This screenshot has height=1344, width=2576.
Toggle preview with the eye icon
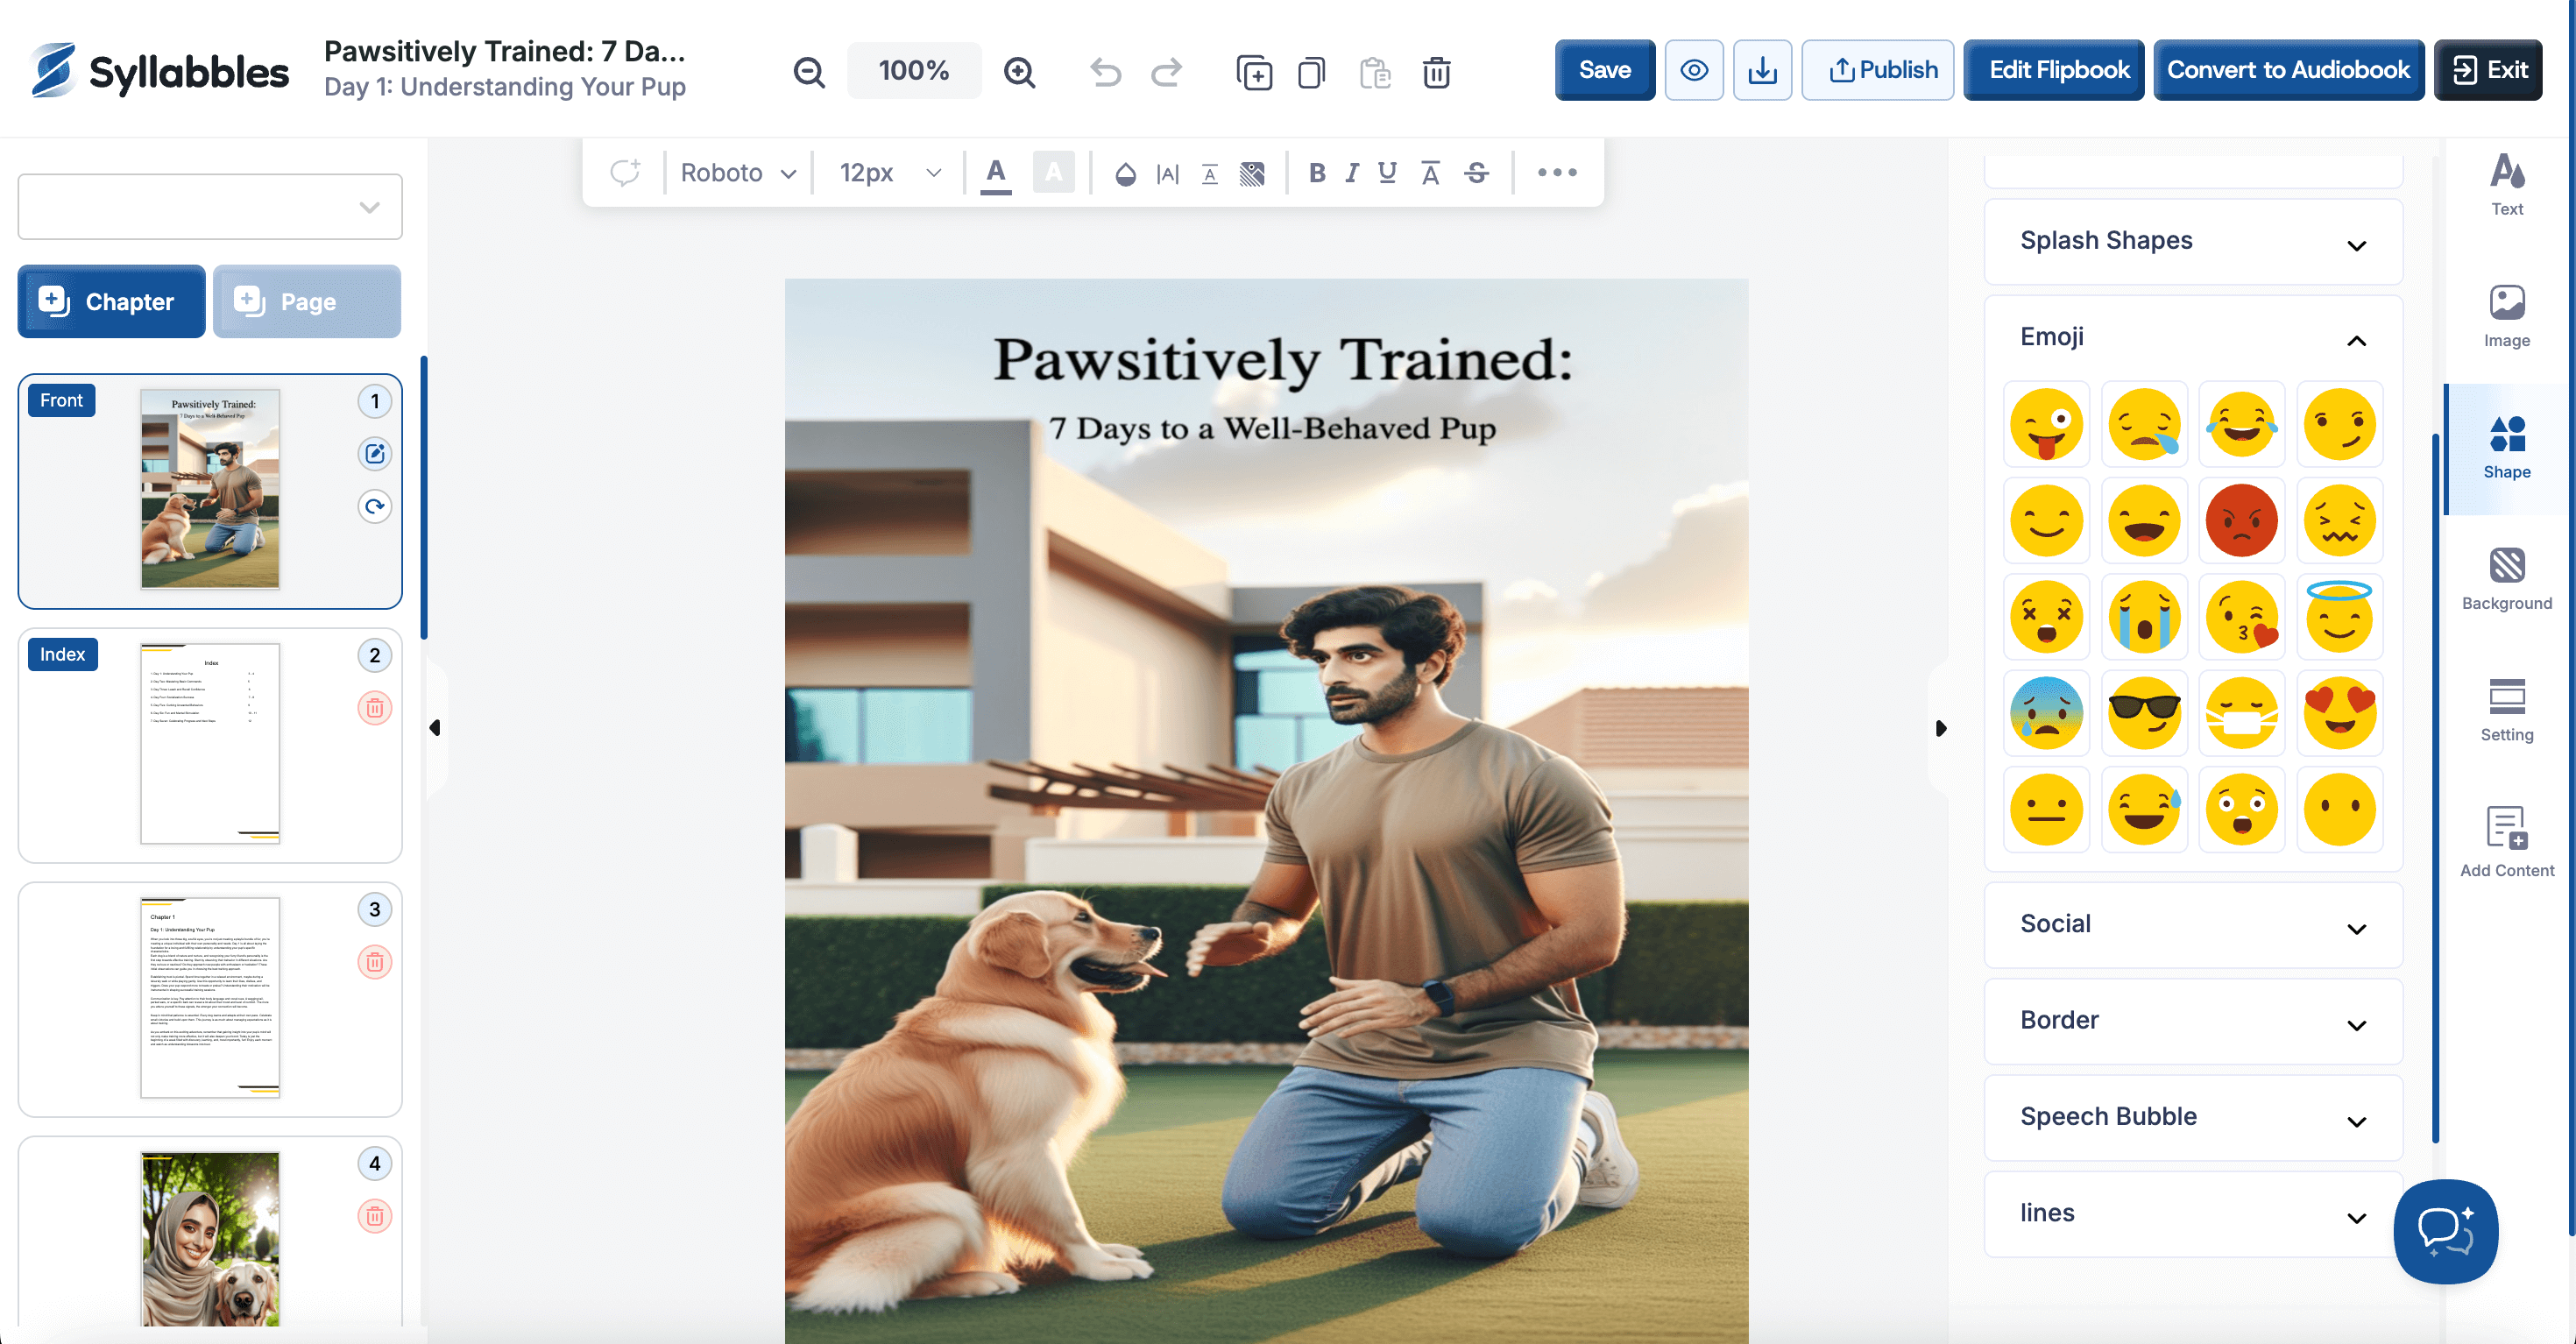point(1694,70)
